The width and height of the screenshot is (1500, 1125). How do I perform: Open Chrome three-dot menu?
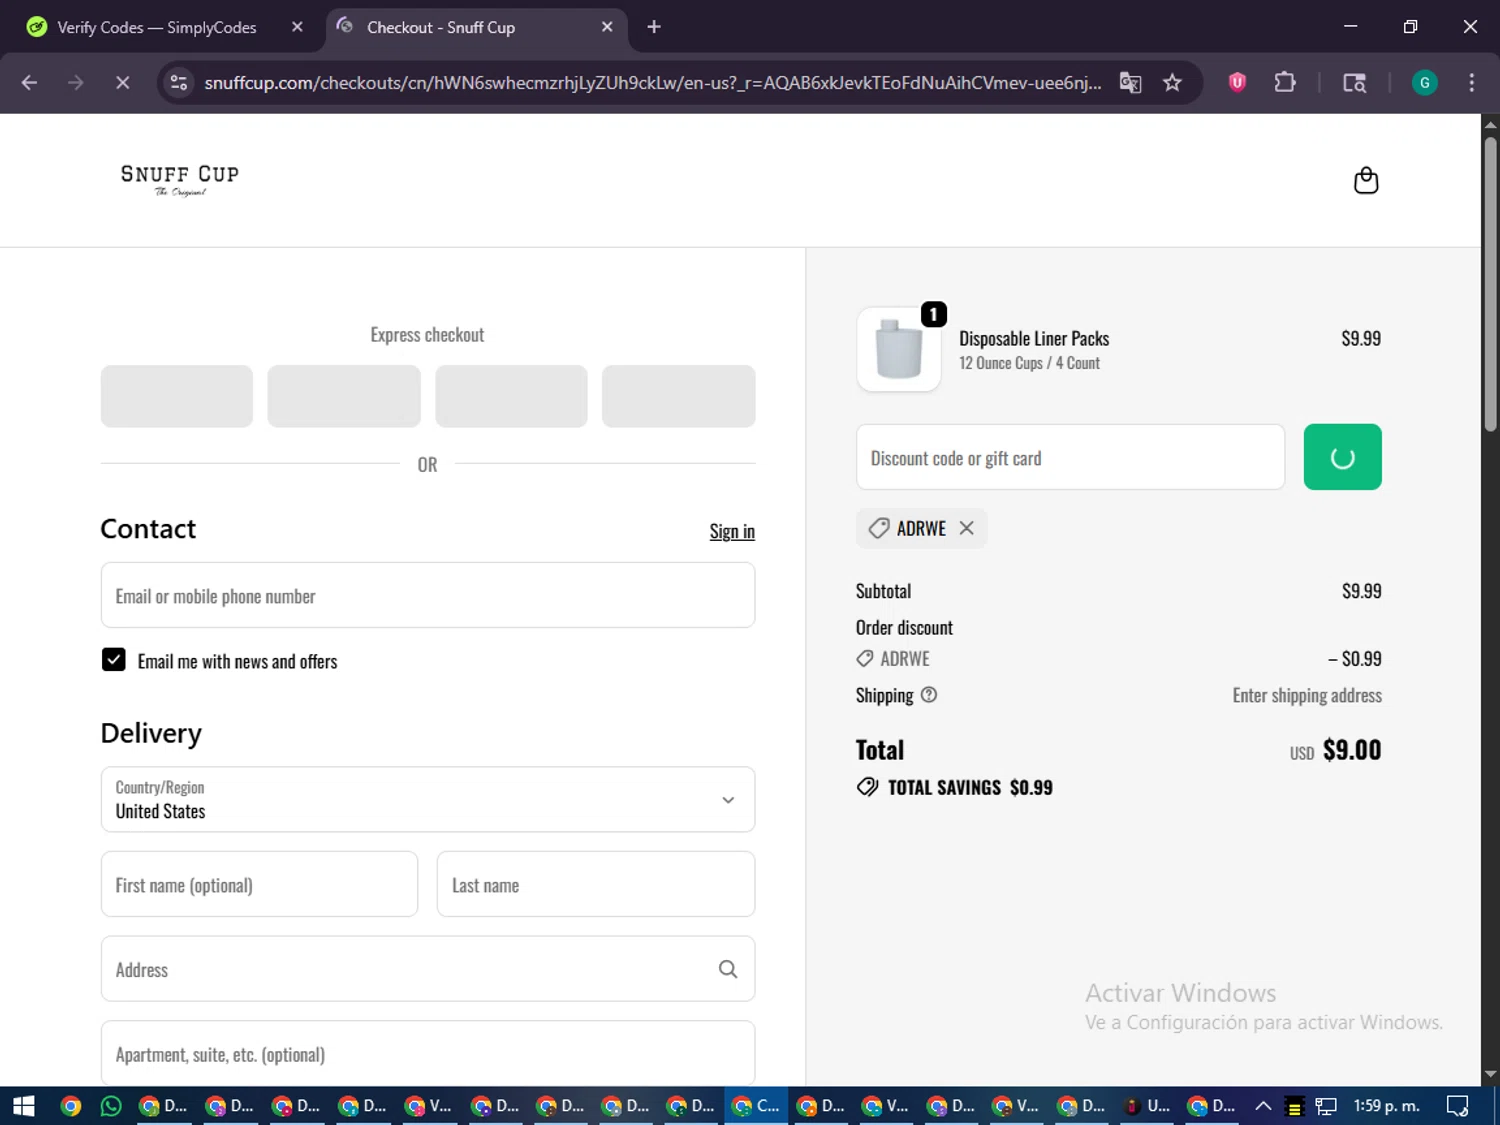point(1471,83)
